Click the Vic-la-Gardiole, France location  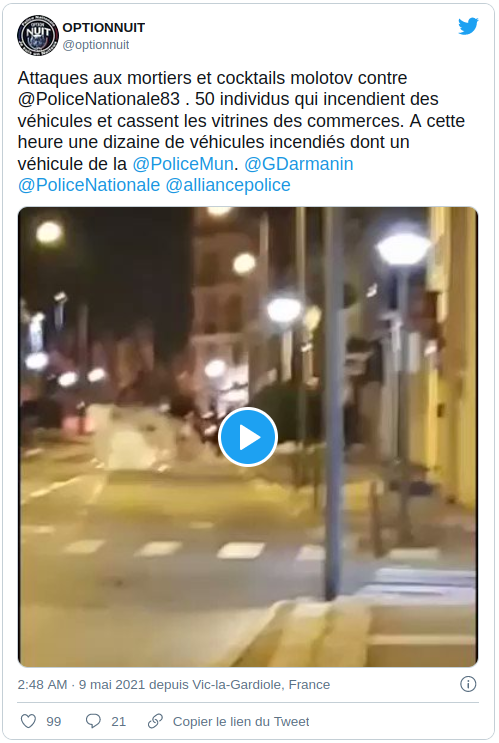coord(261,685)
